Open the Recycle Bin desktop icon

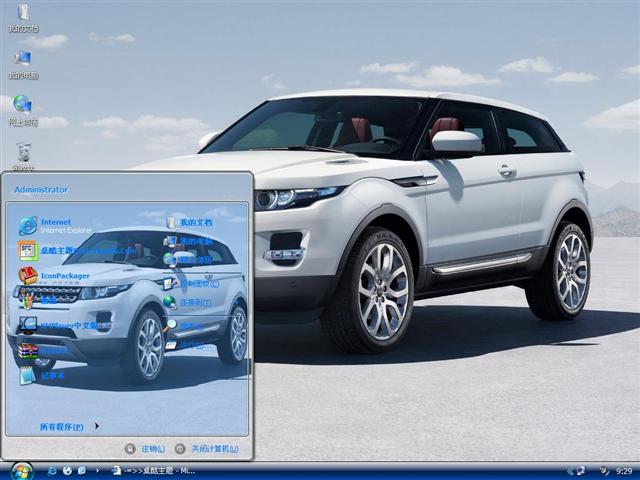[23, 157]
